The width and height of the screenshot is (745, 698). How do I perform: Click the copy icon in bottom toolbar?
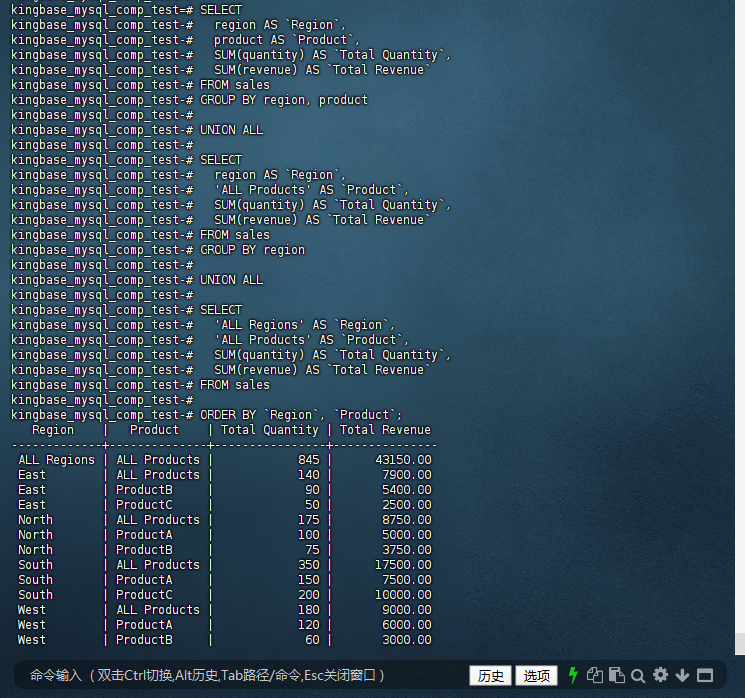[x=594, y=675]
